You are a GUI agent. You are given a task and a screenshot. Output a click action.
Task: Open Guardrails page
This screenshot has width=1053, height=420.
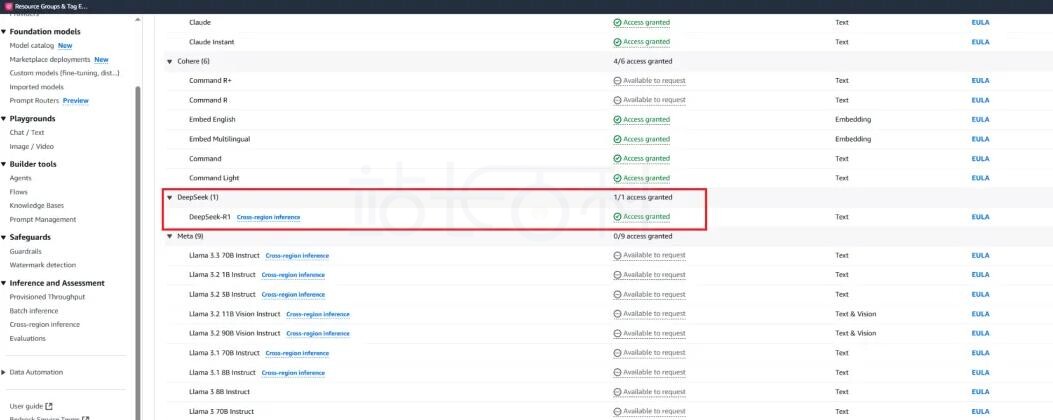[x=26, y=251]
